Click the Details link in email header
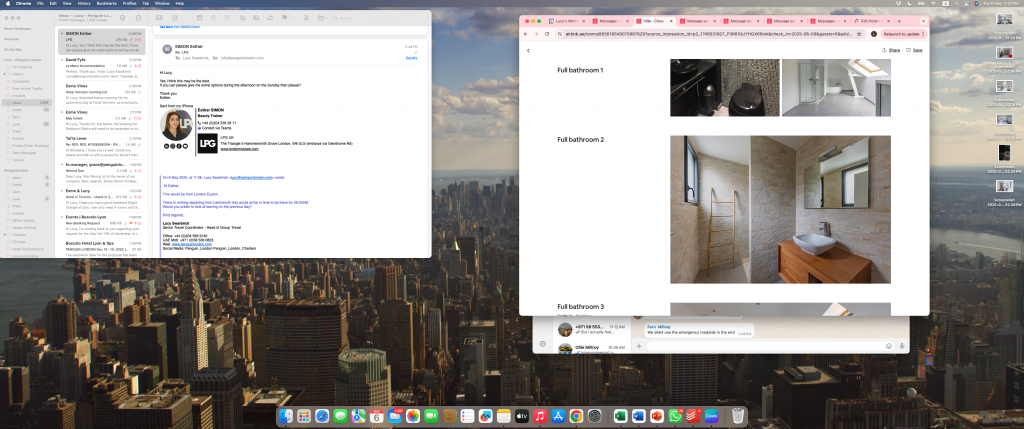Viewport: 1024px width, 429px height. pos(411,58)
